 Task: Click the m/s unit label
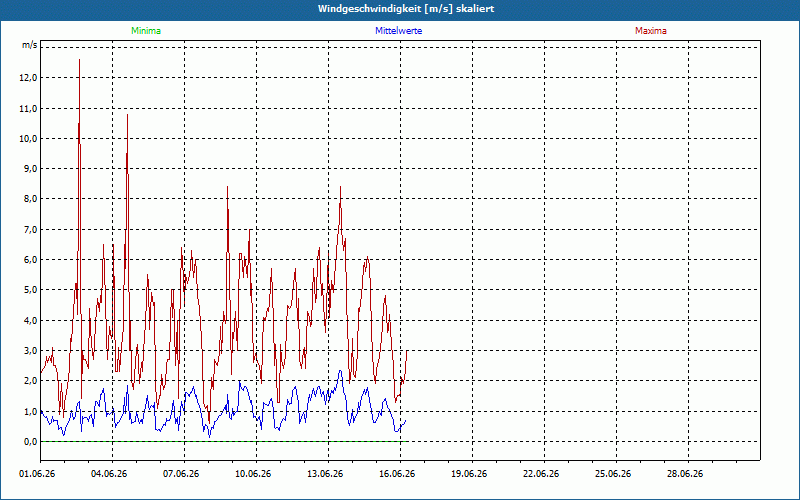pos(30,45)
